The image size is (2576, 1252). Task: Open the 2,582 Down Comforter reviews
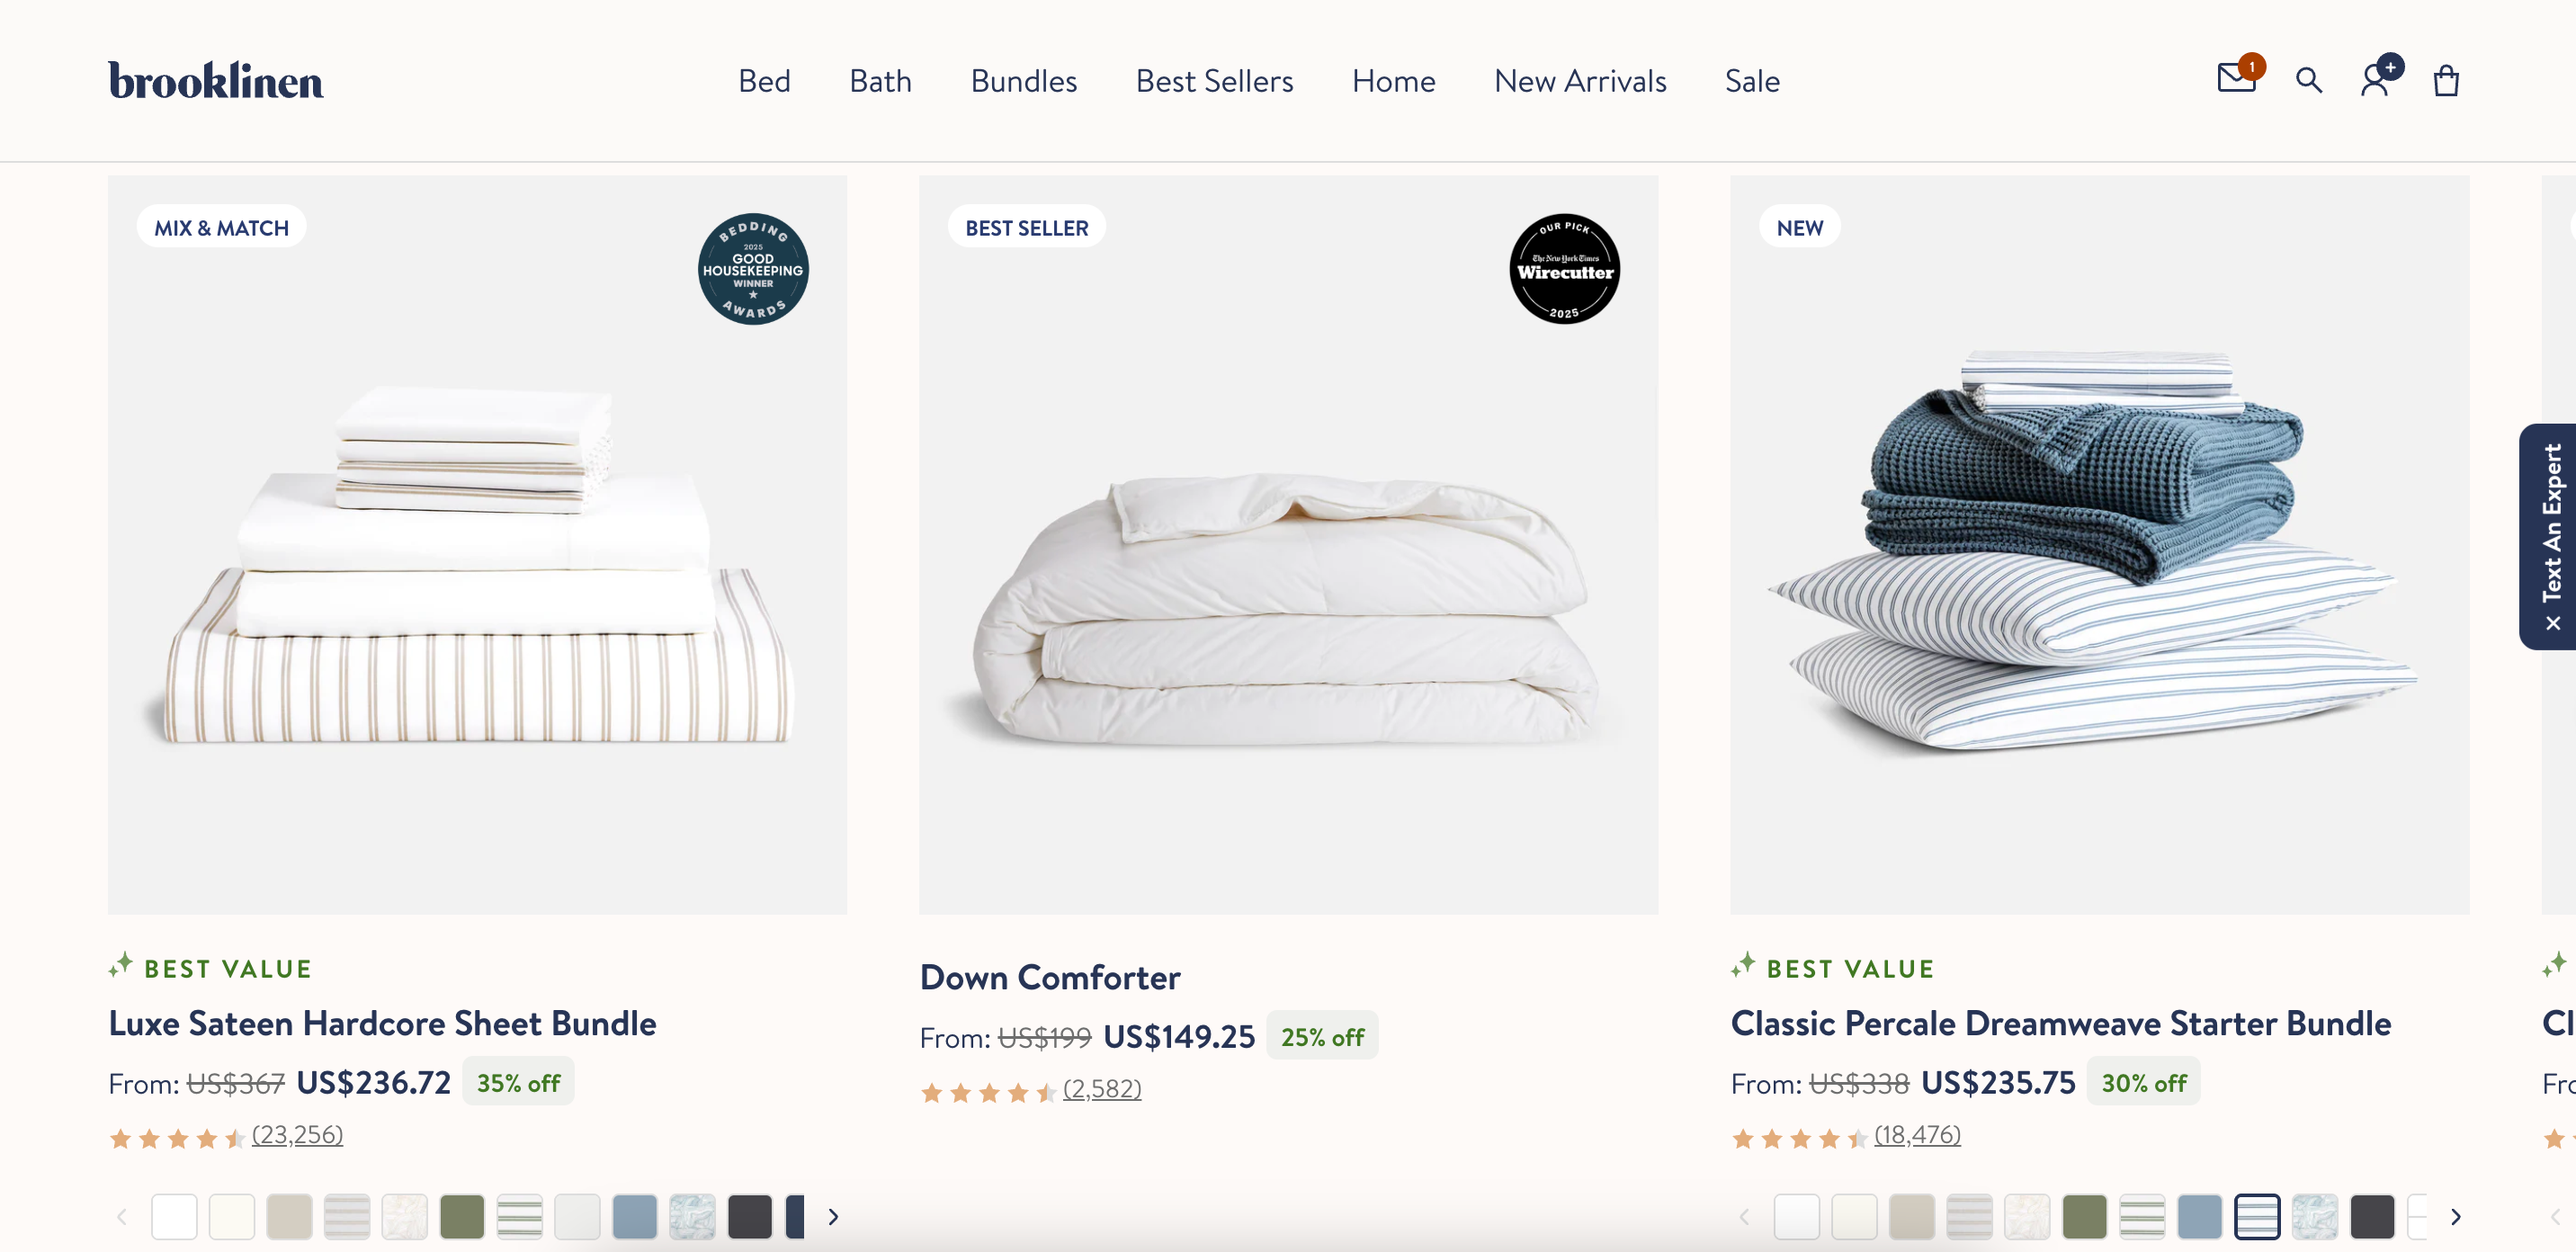point(1101,1088)
